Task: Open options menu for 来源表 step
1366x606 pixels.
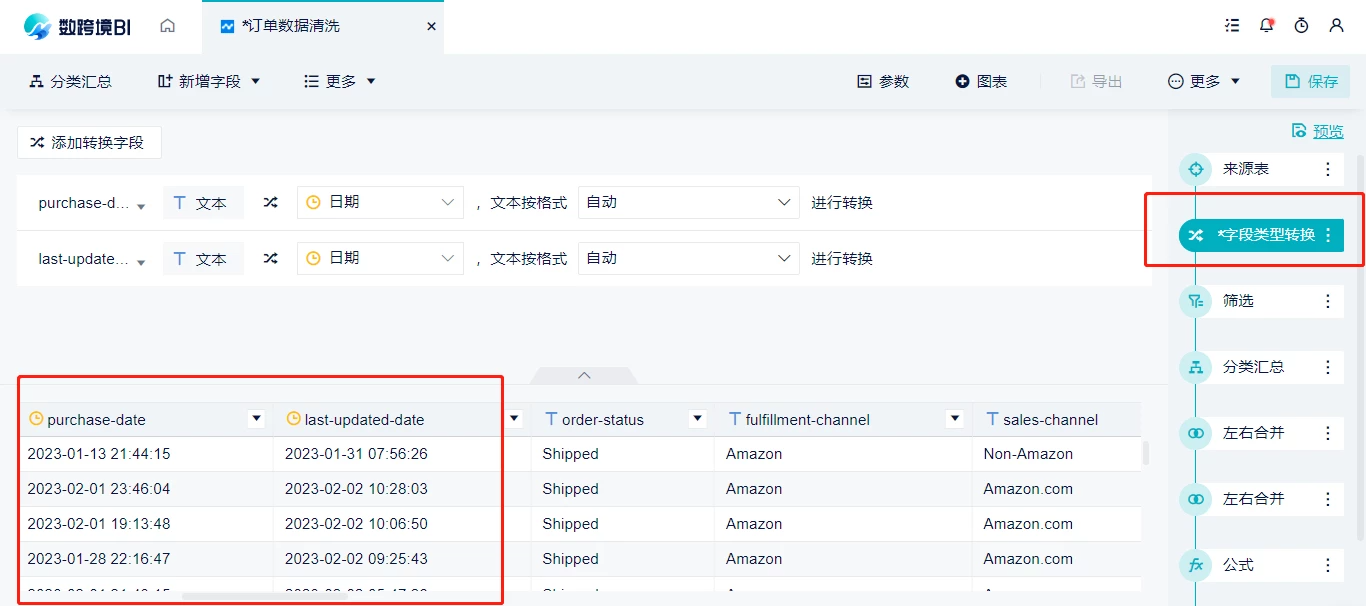Action: click(x=1328, y=169)
